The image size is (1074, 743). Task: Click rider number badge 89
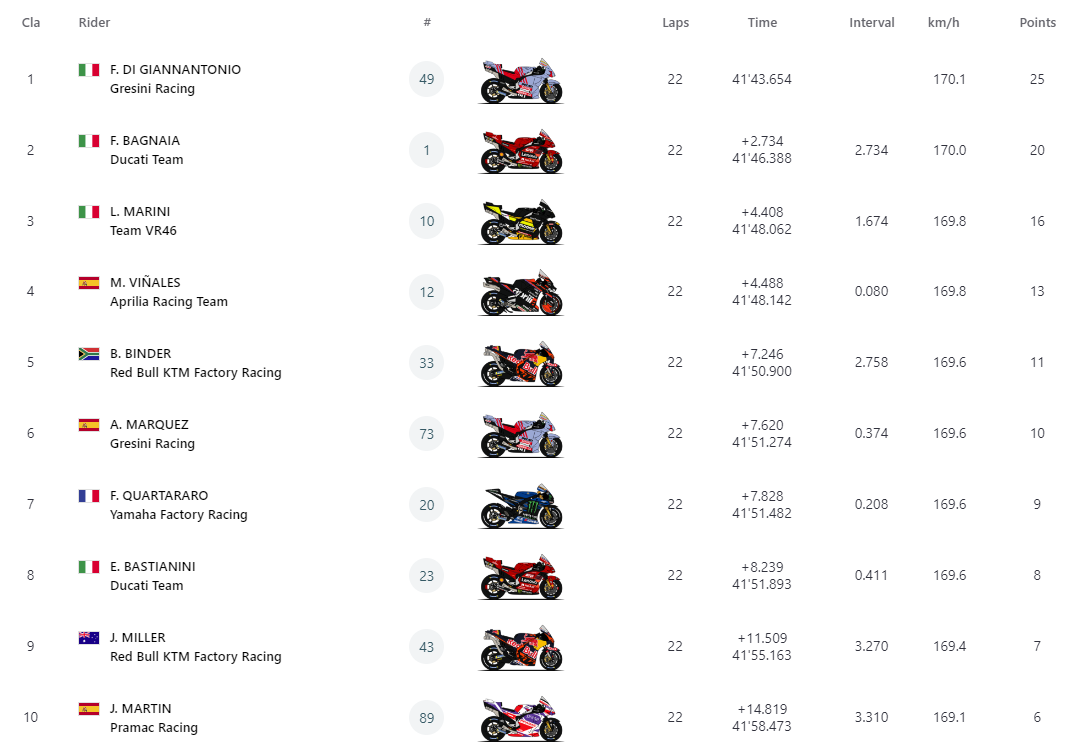[427, 718]
